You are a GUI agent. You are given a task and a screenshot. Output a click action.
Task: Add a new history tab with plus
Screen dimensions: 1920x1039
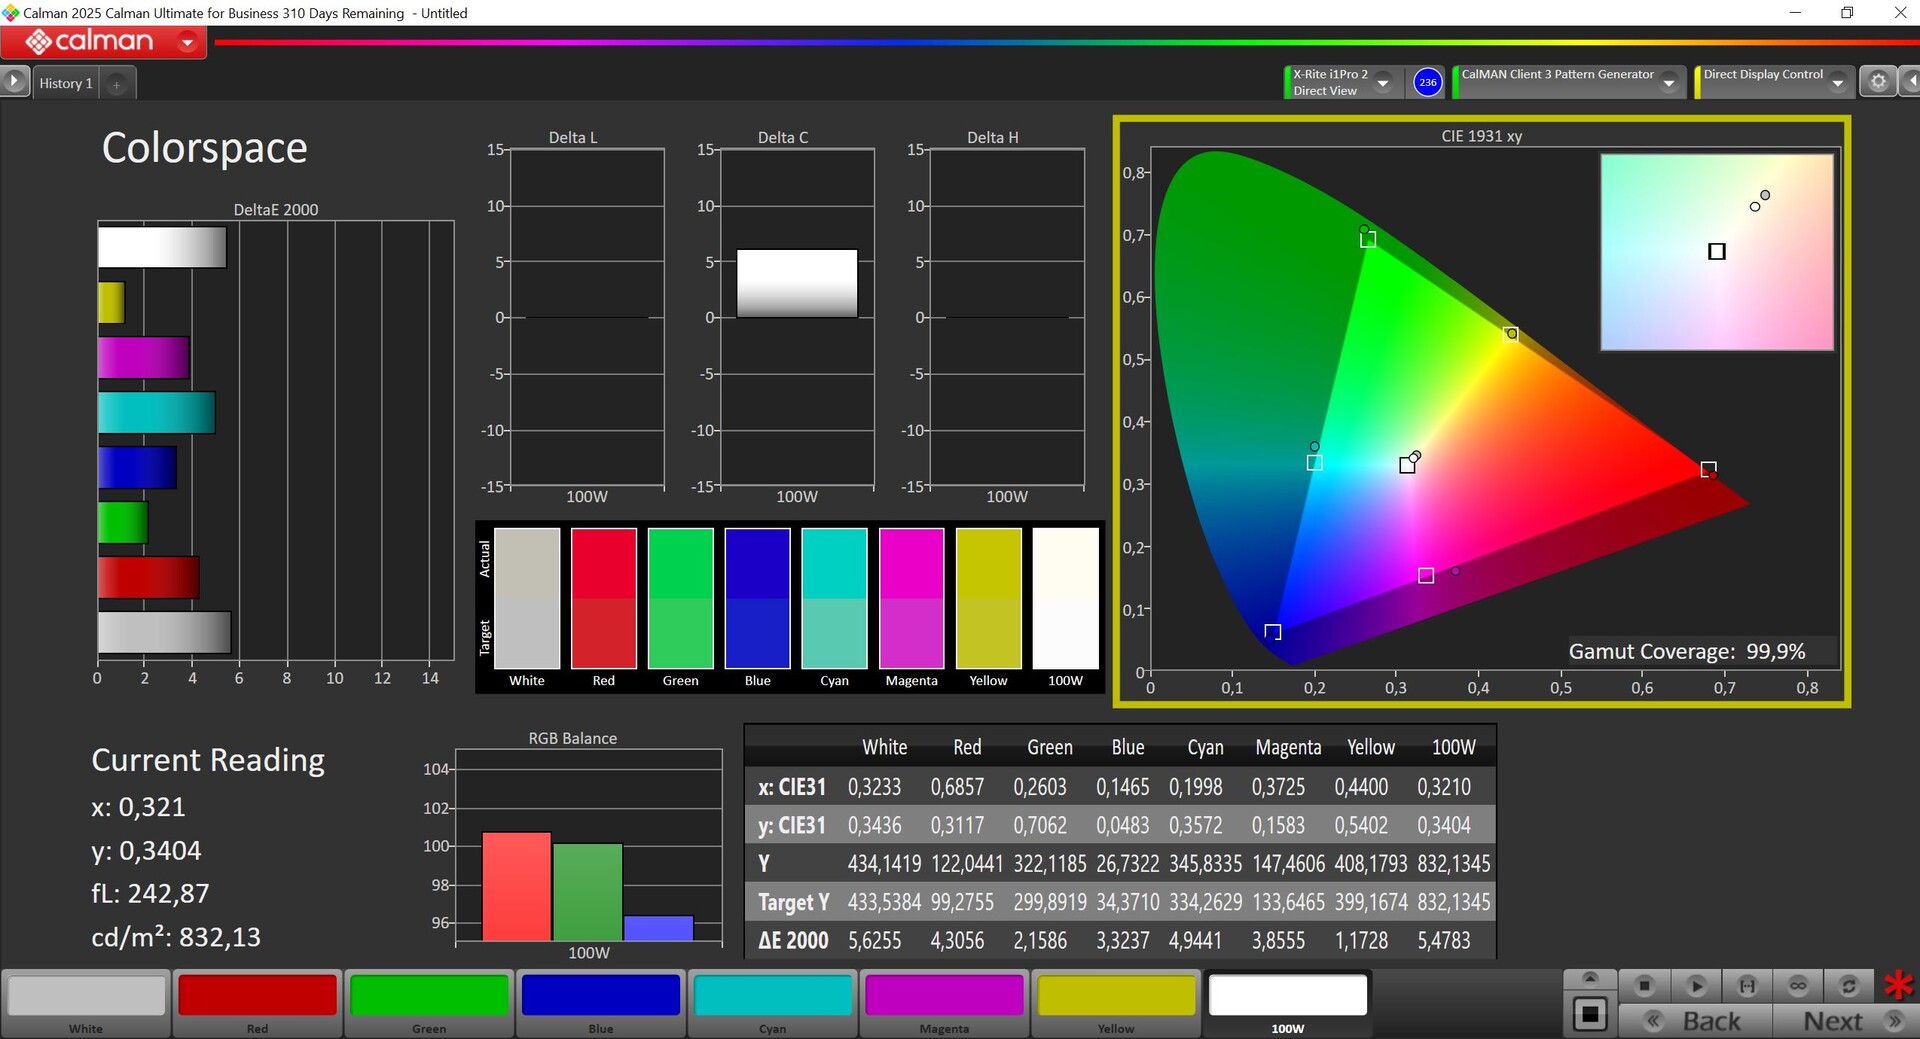[116, 85]
